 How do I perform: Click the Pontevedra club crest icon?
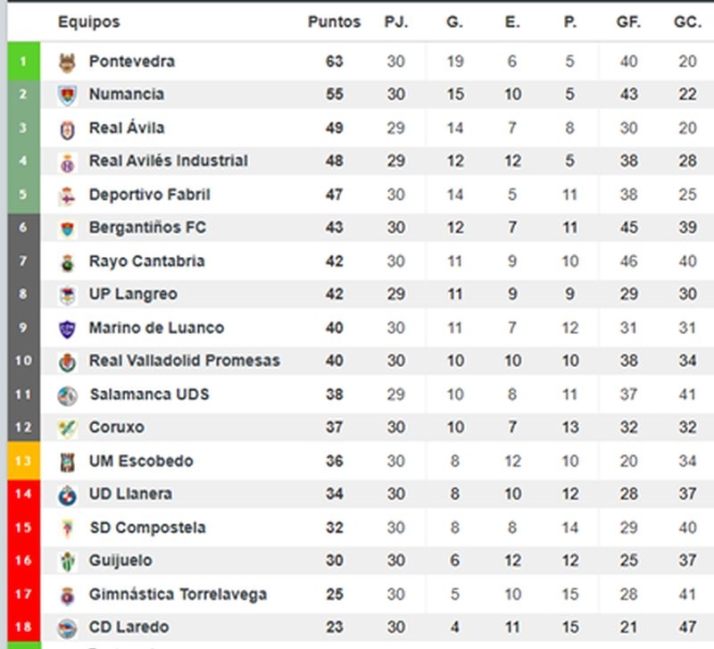[x=67, y=62]
